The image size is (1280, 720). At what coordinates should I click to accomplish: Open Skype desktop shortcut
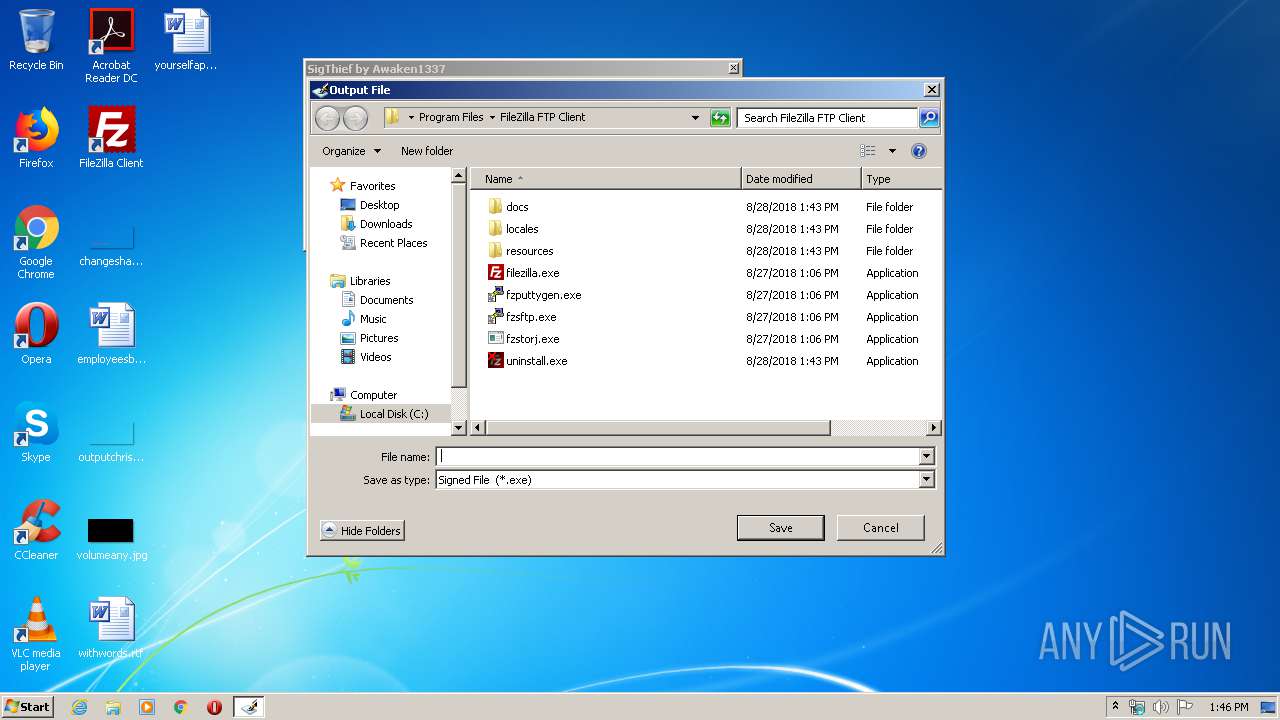click(x=36, y=432)
